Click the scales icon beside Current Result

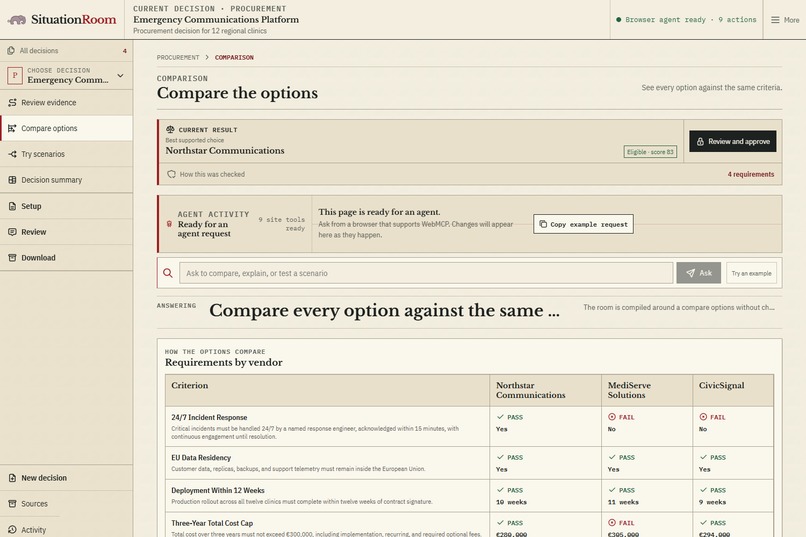click(x=170, y=129)
